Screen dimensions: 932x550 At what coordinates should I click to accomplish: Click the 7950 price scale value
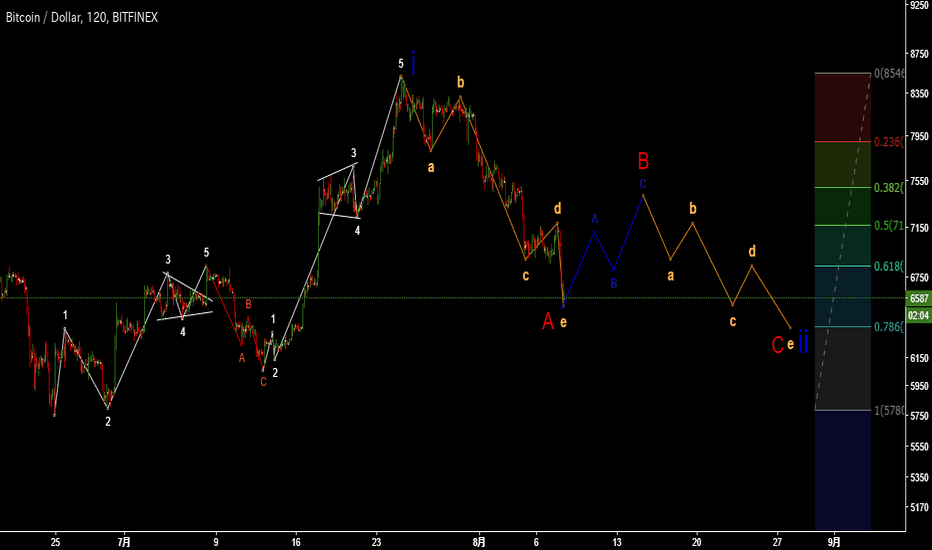919,137
